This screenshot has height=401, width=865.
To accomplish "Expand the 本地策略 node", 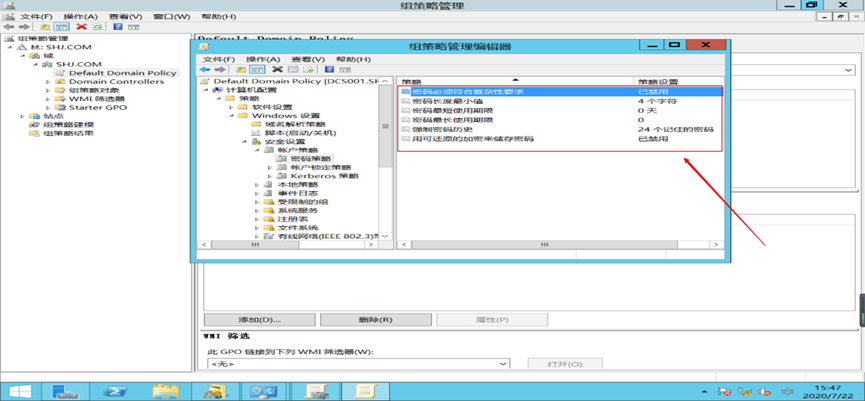I will (x=257, y=185).
